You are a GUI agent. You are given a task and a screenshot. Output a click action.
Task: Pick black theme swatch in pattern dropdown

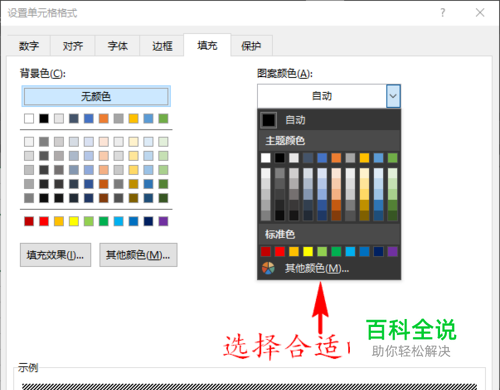point(280,158)
